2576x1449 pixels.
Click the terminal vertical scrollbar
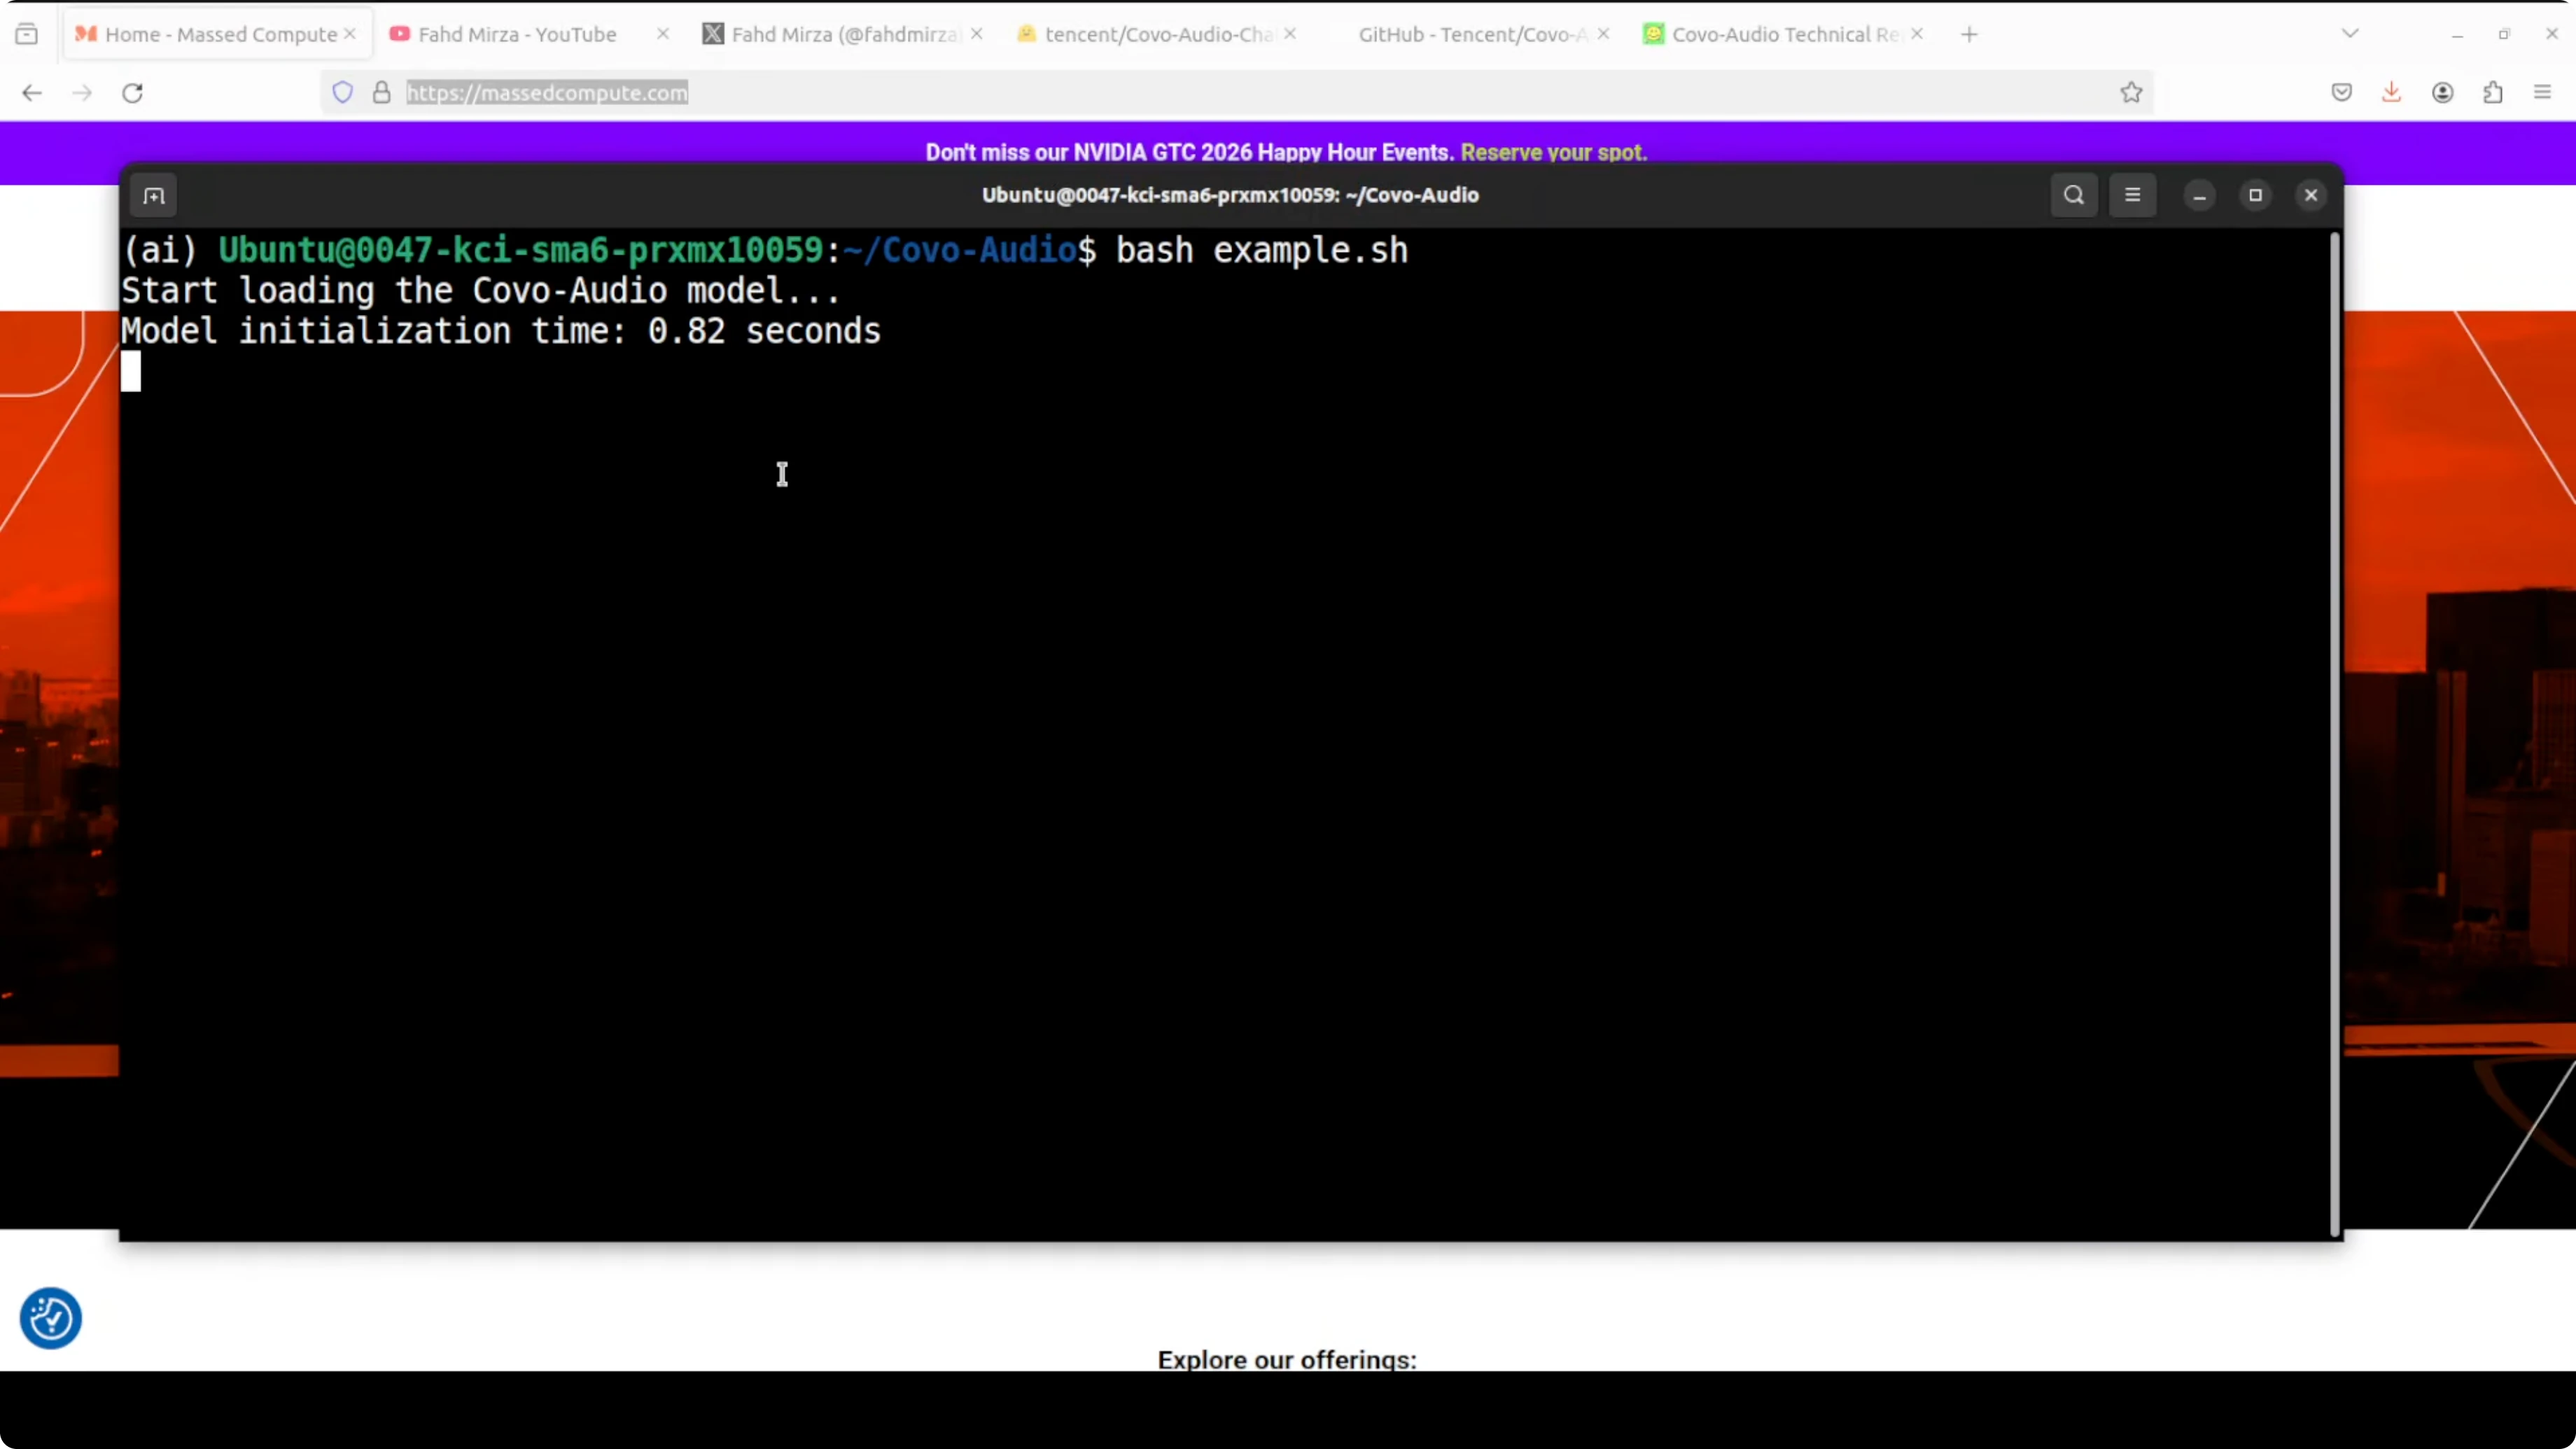2334,734
